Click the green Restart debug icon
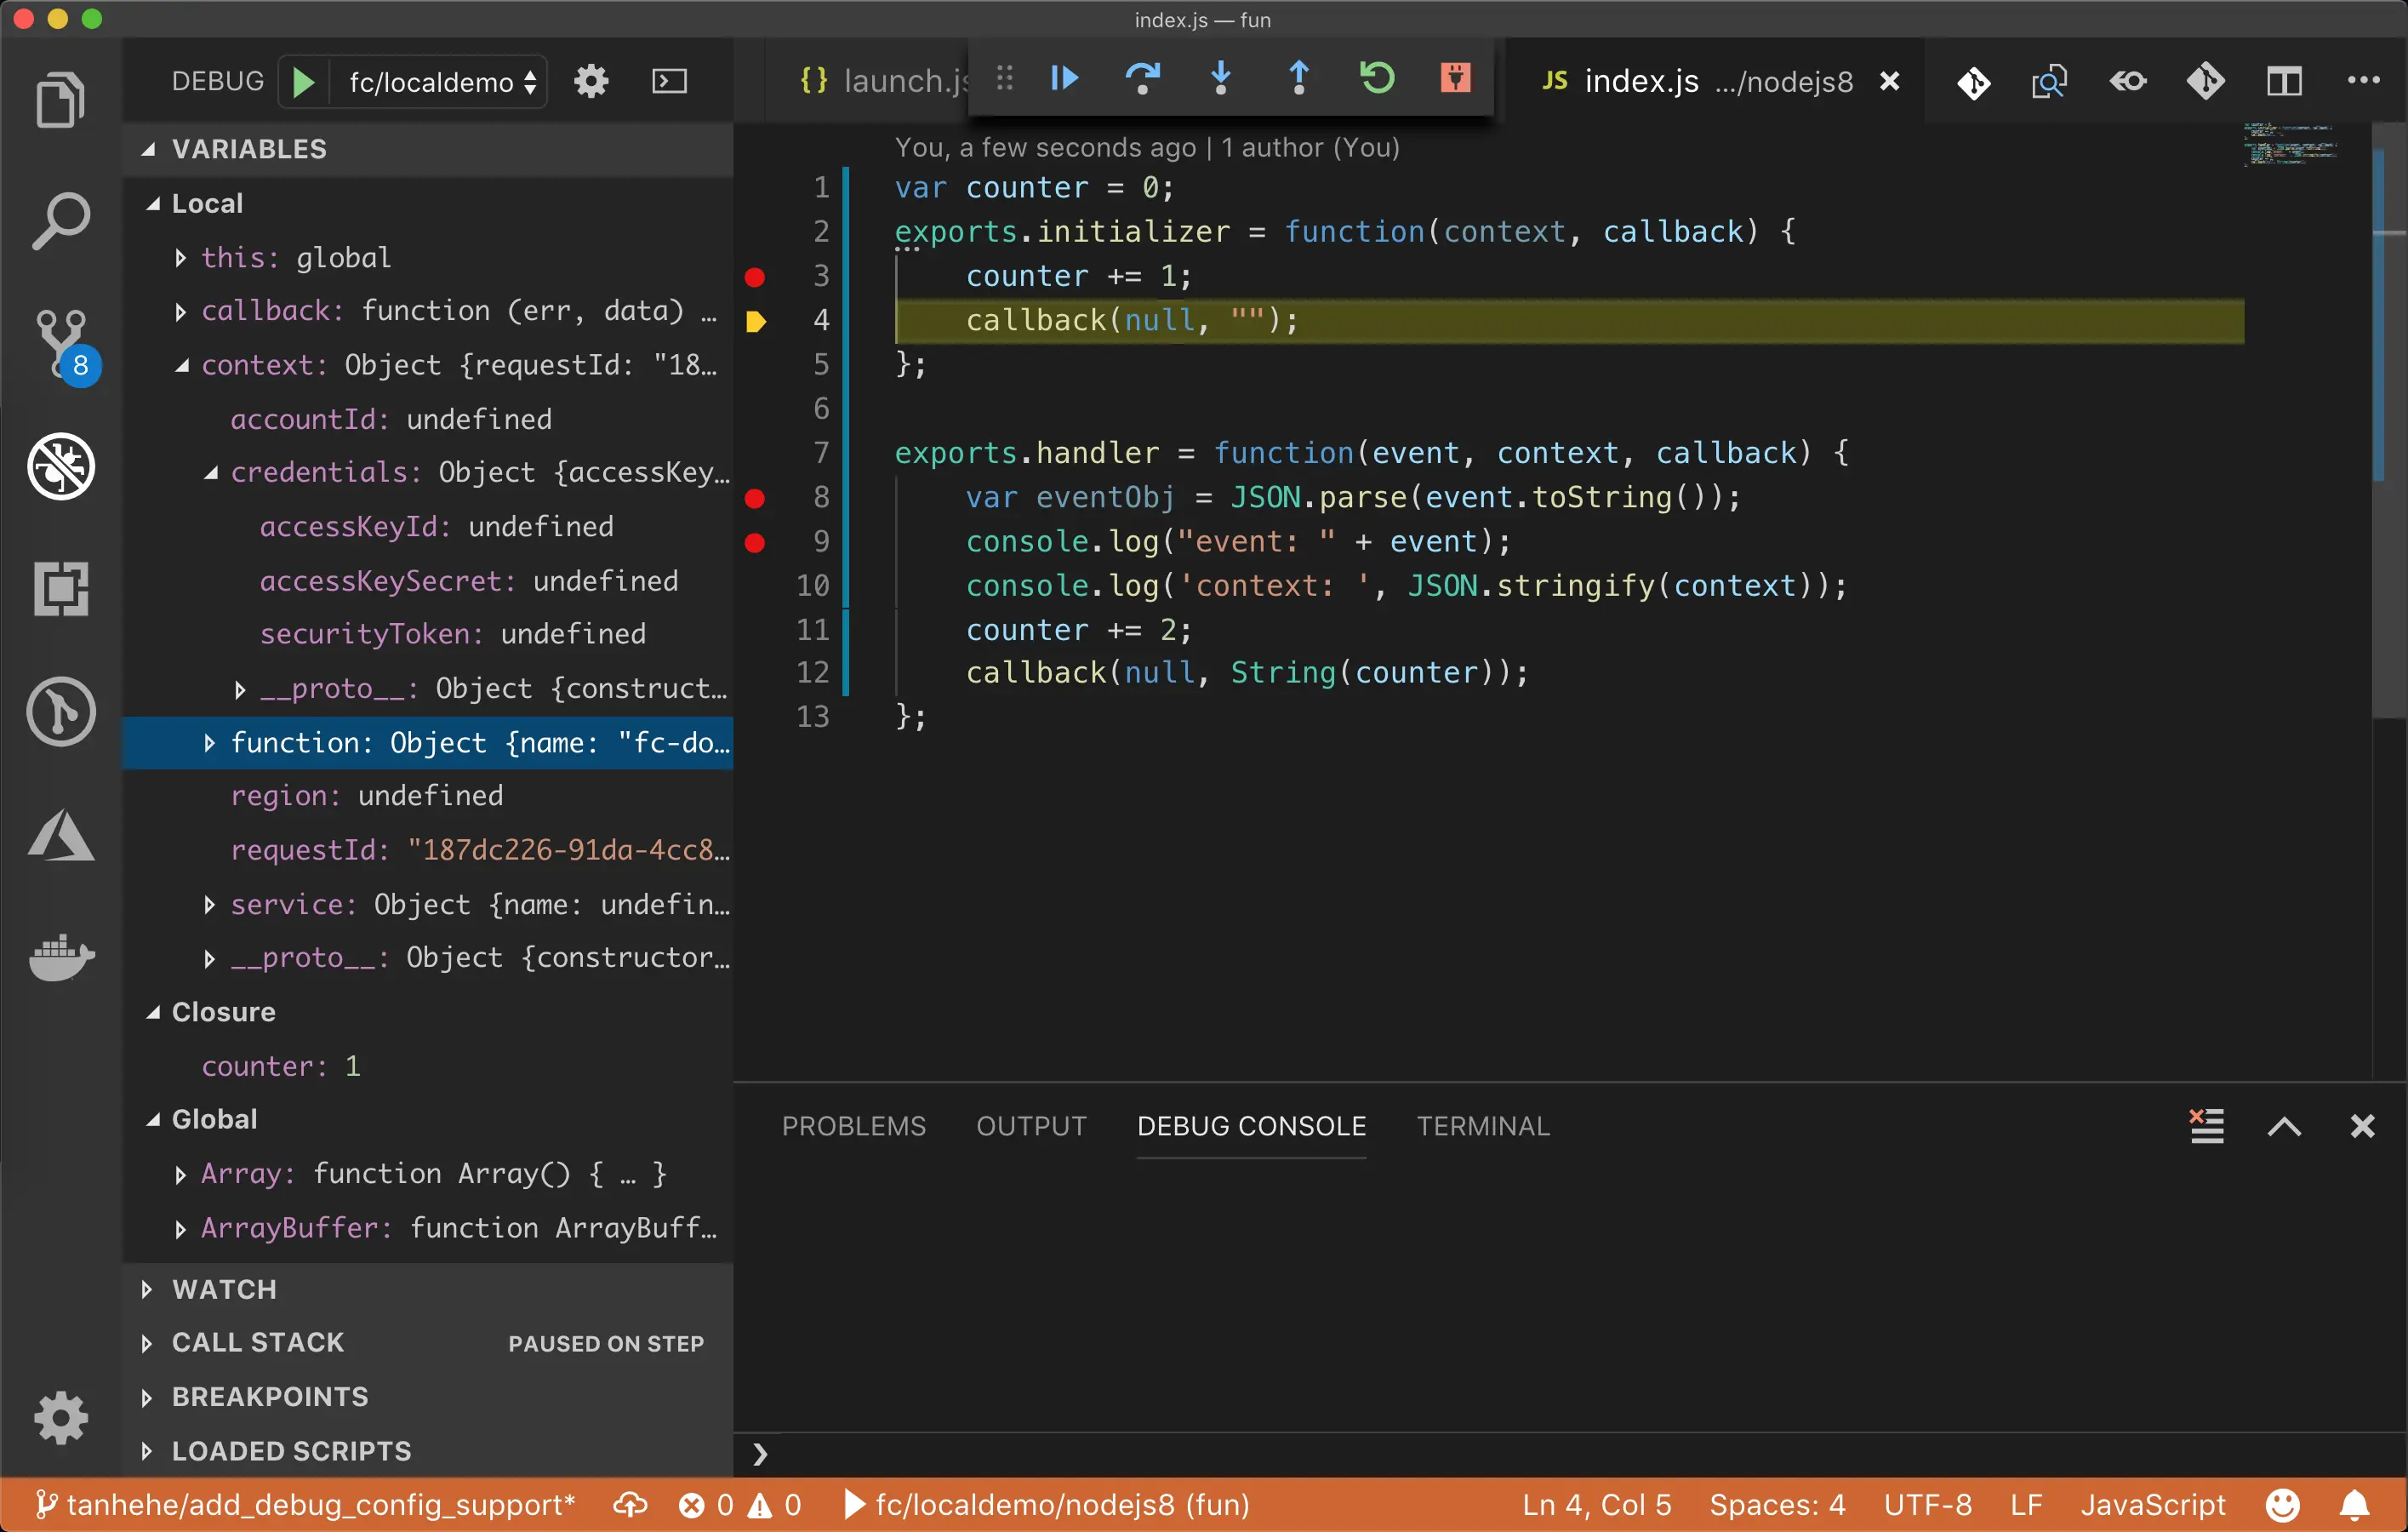 pos(1377,78)
